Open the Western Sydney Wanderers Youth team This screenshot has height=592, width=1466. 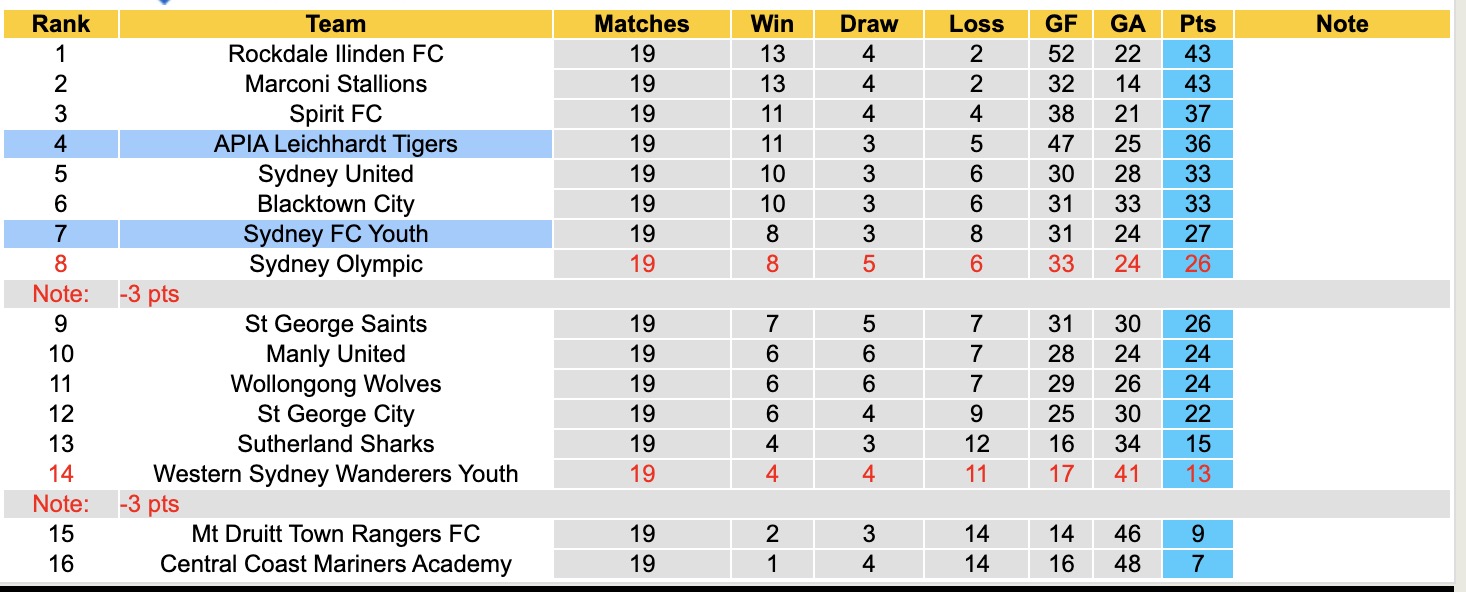335,474
